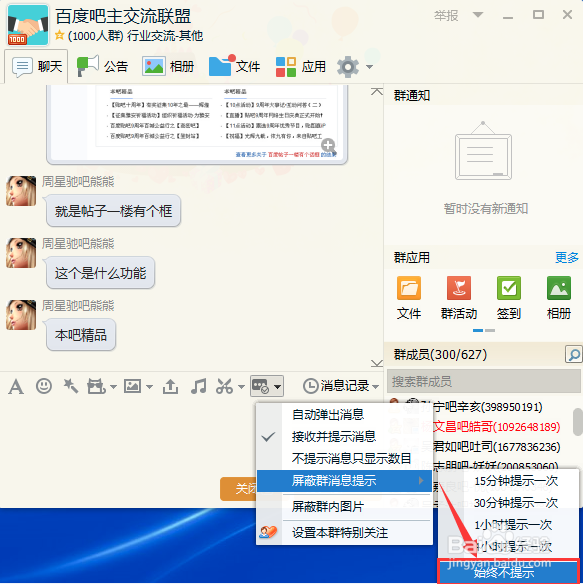583x584 pixels.
Task: Expand the arrow next to the gear
Action: (x=369, y=67)
